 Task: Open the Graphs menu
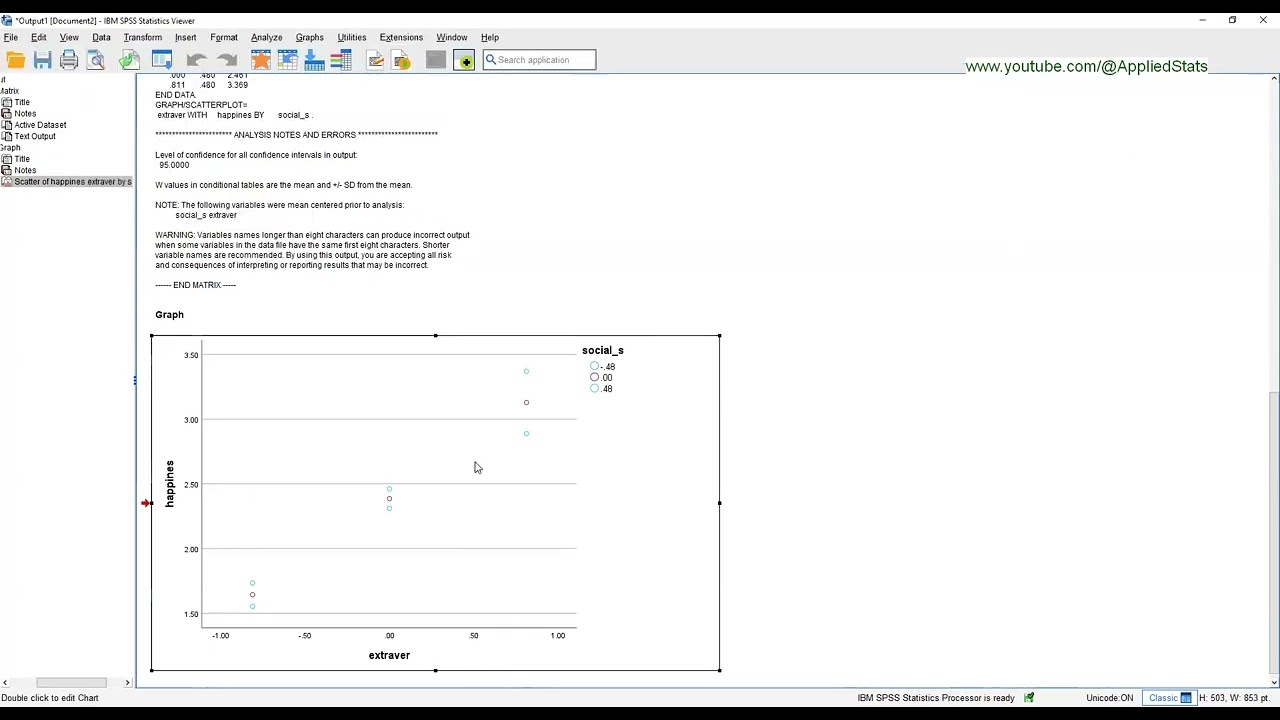310,37
